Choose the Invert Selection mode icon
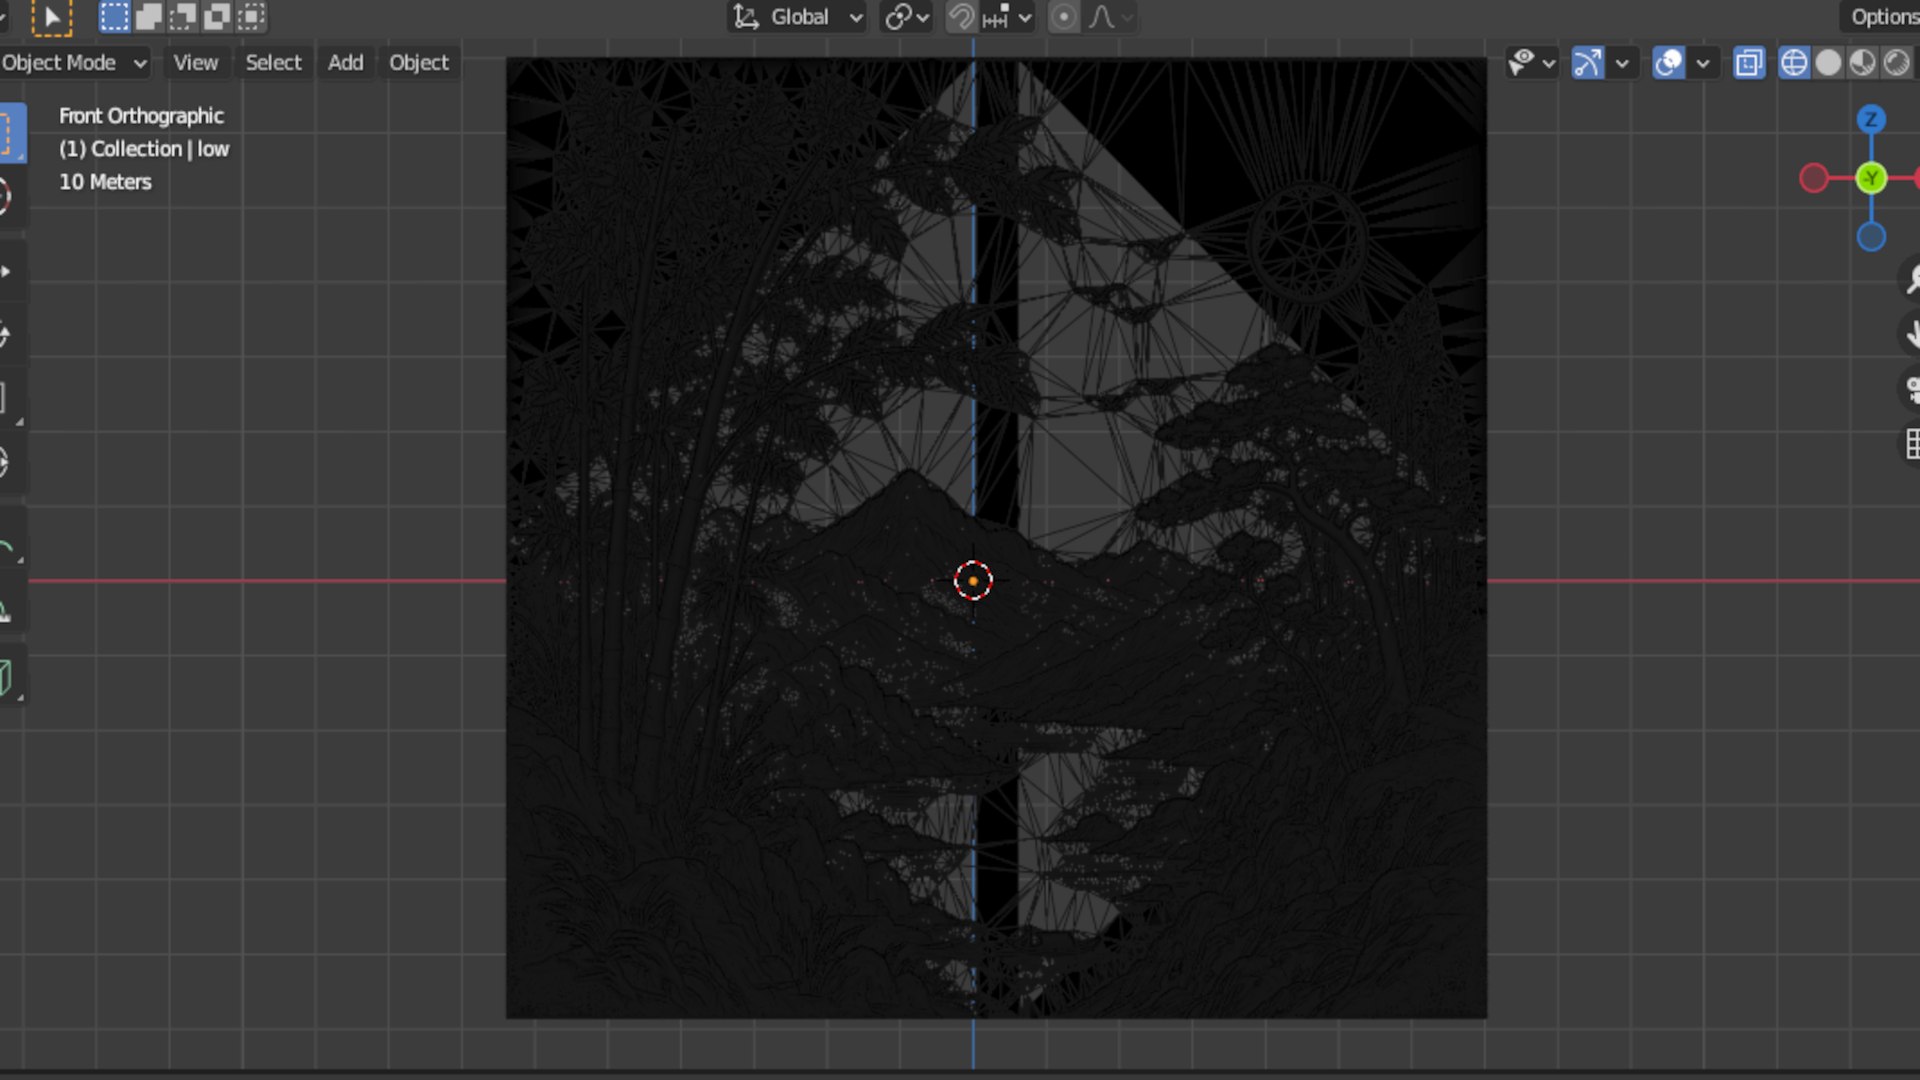 coord(216,16)
